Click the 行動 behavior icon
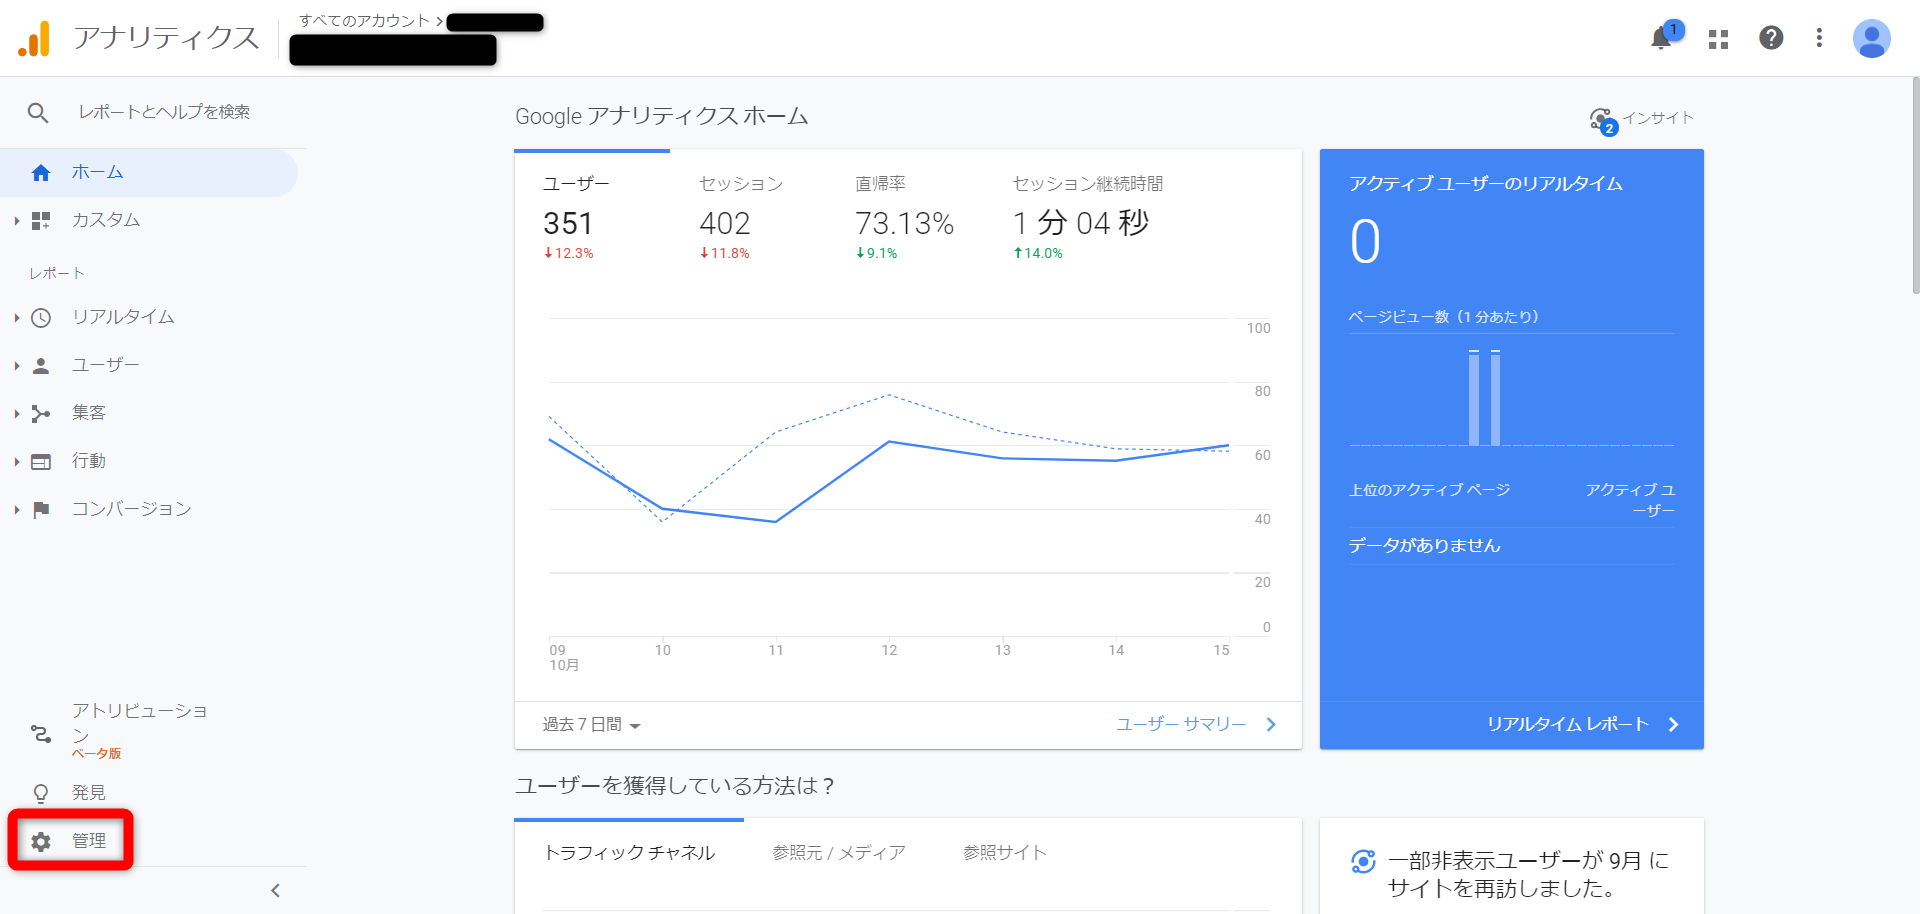The height and width of the screenshot is (914, 1920). click(x=41, y=462)
